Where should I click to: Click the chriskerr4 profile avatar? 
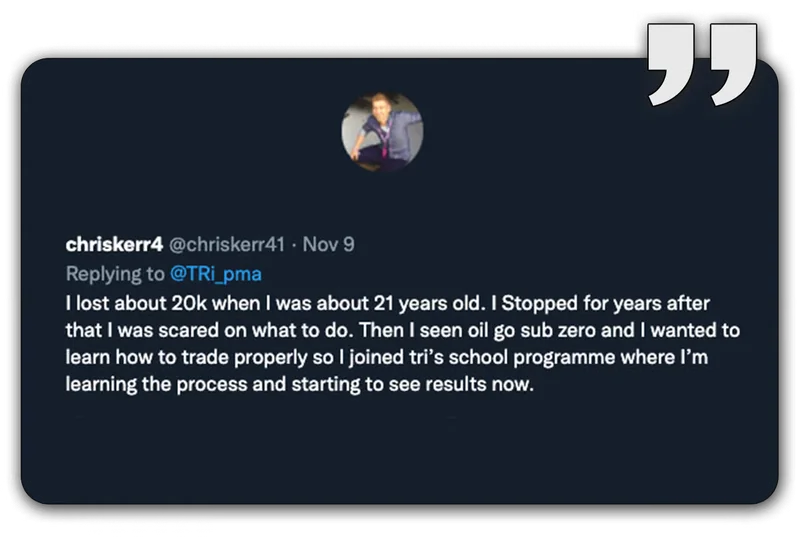tap(382, 133)
